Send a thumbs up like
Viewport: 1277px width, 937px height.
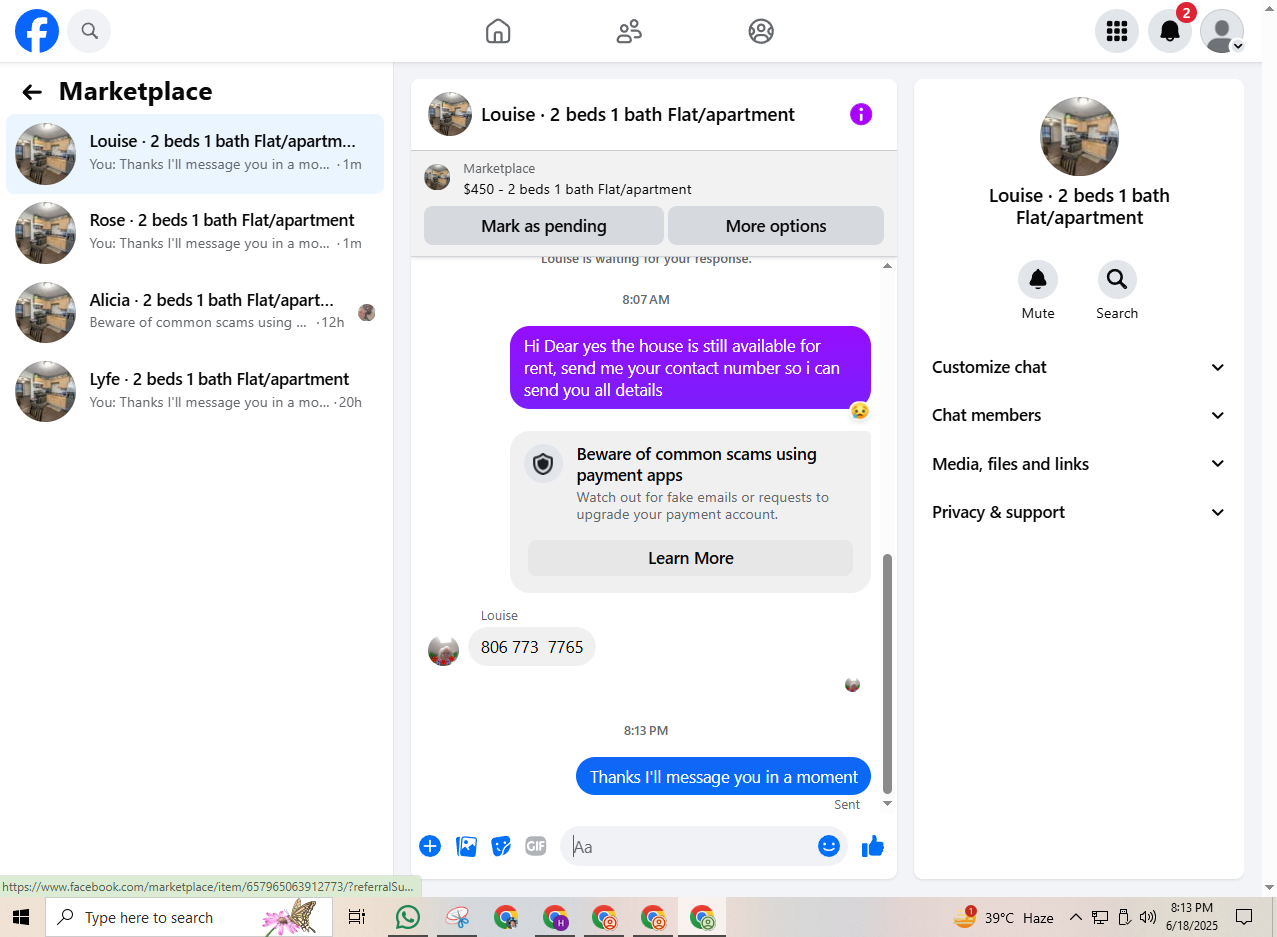coord(873,846)
